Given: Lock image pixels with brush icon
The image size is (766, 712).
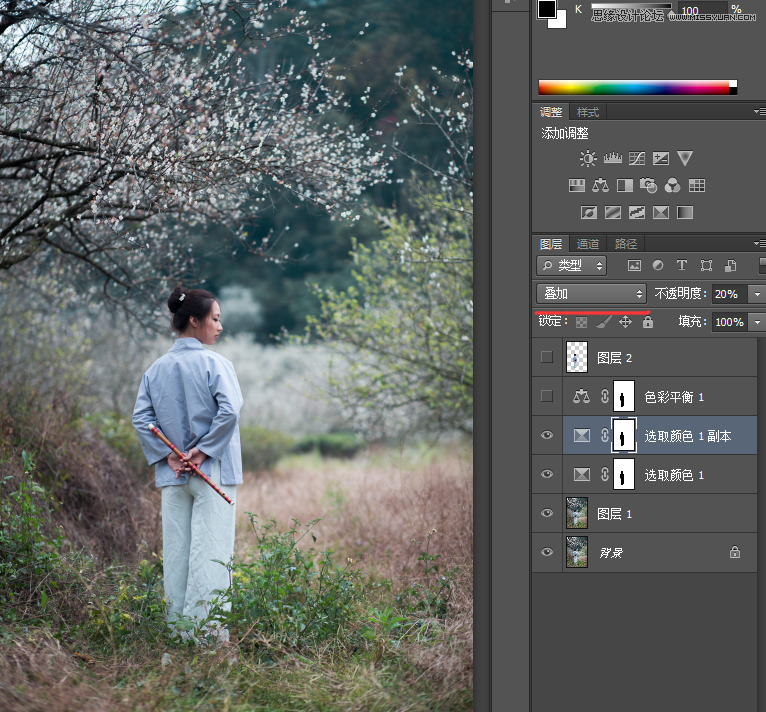Looking at the screenshot, I should point(604,322).
